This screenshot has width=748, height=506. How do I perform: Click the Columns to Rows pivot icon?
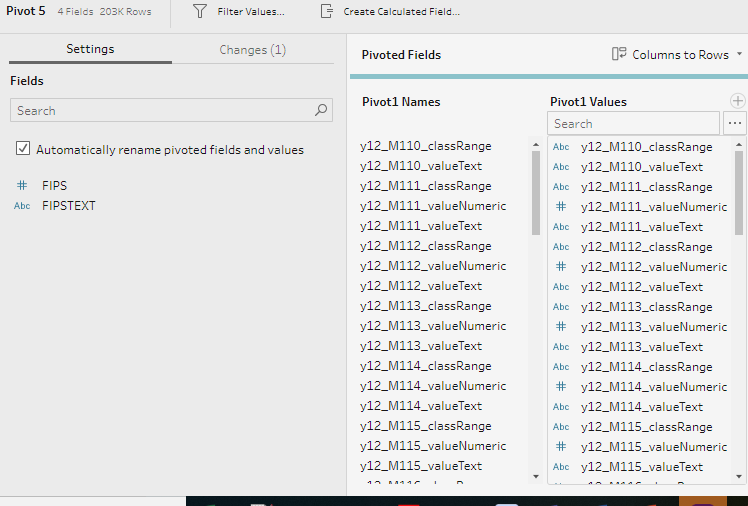[619, 54]
